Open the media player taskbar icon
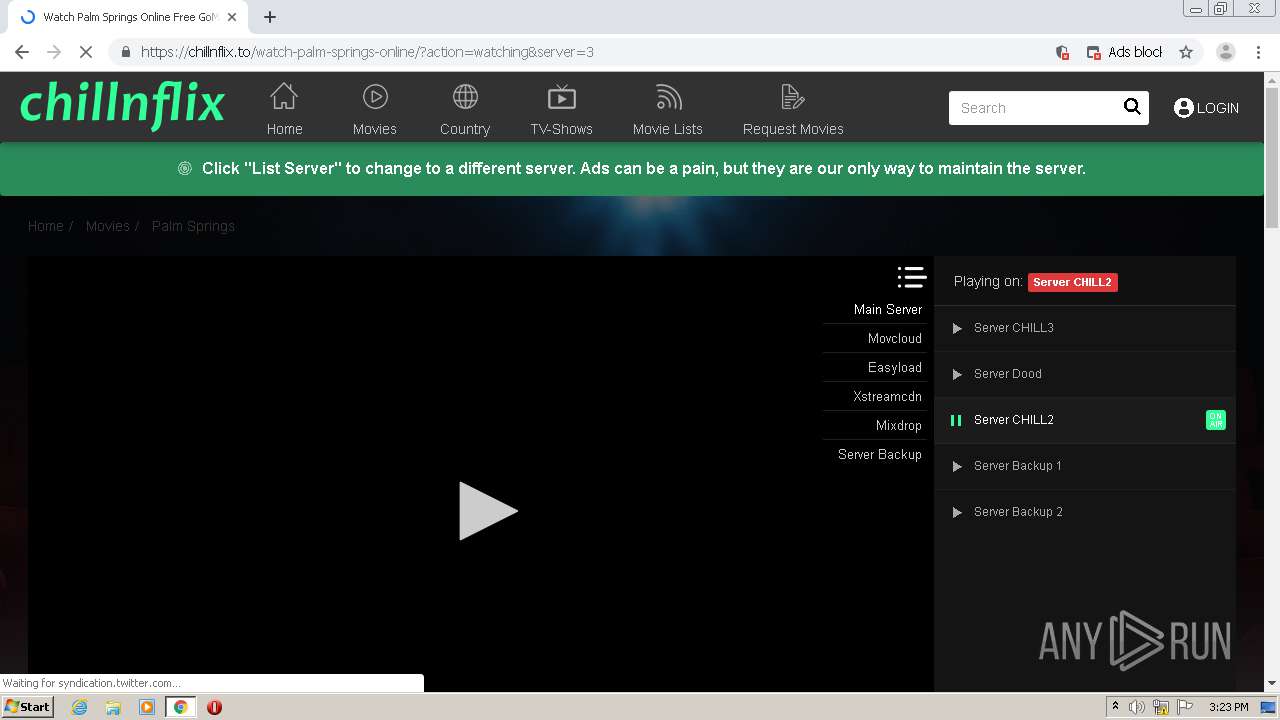Image resolution: width=1280 pixels, height=720 pixels. [x=147, y=707]
